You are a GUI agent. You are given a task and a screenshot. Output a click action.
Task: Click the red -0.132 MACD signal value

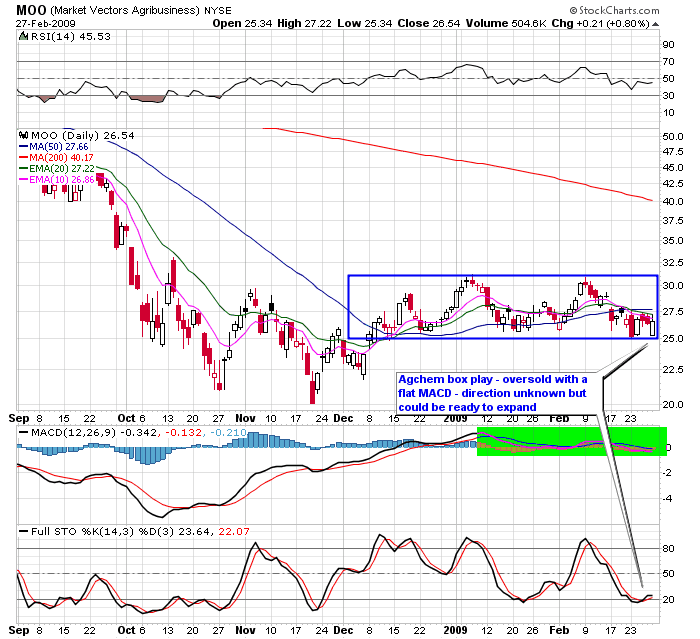tap(183, 432)
